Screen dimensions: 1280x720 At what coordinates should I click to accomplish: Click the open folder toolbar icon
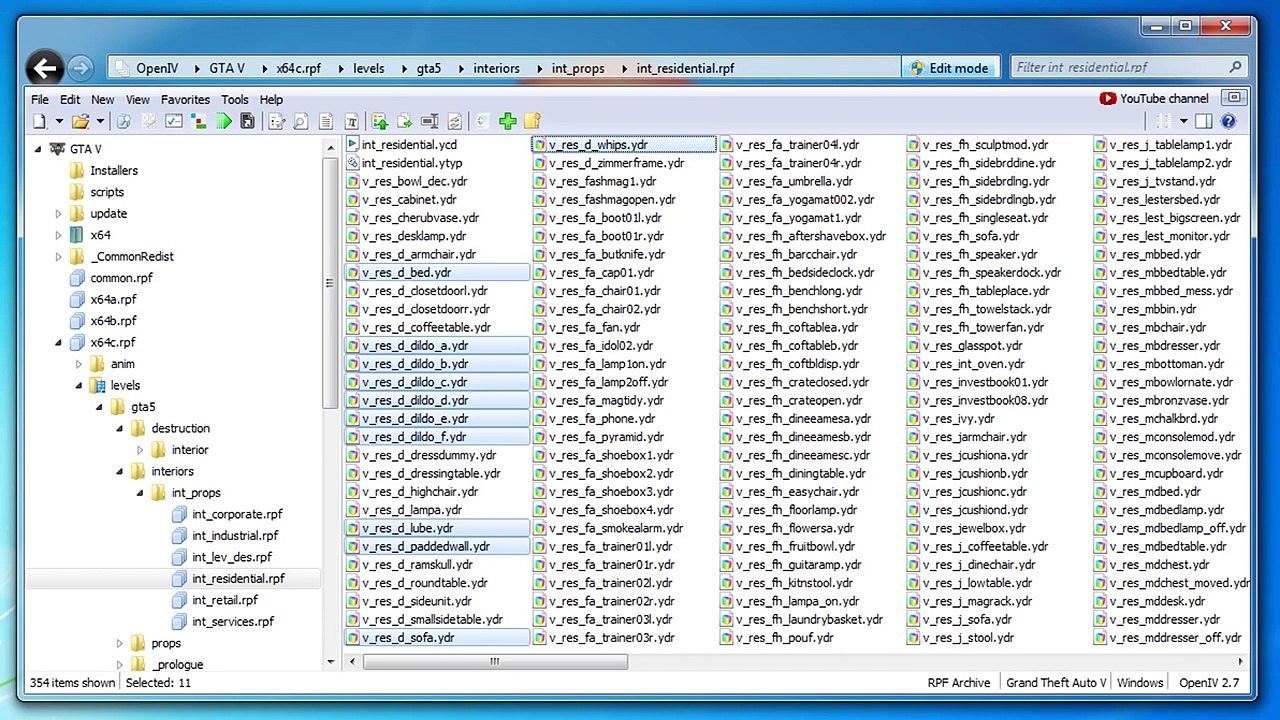click(x=79, y=121)
